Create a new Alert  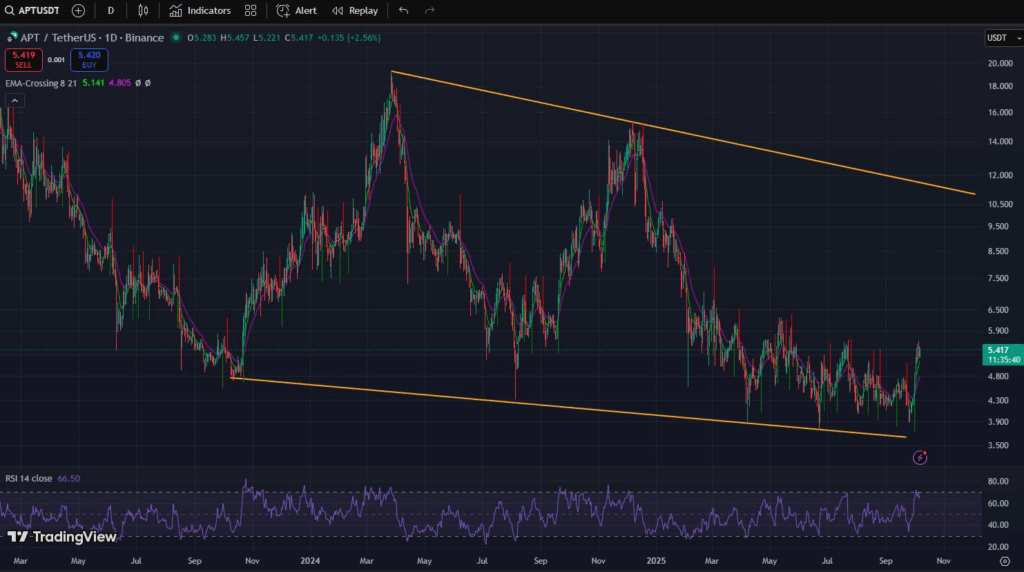[x=297, y=10]
